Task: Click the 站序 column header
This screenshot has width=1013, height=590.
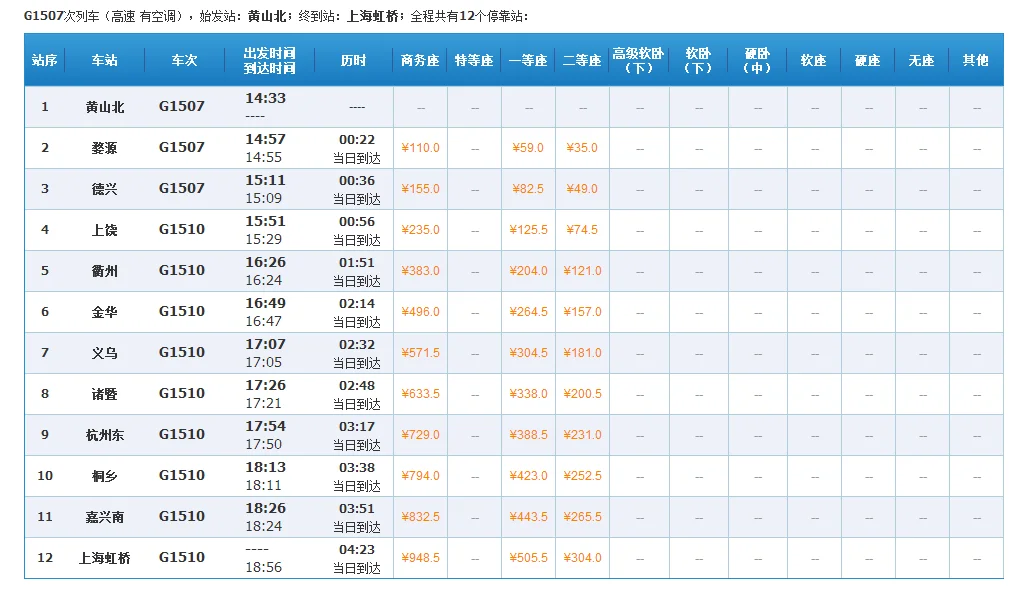Action: (44, 60)
